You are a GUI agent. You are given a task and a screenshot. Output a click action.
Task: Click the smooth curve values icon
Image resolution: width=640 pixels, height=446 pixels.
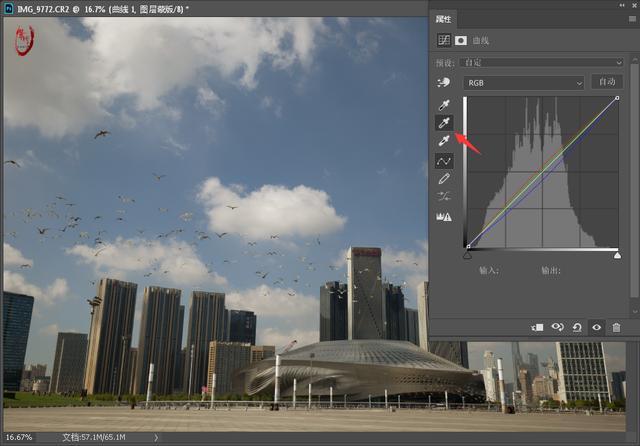[445, 196]
